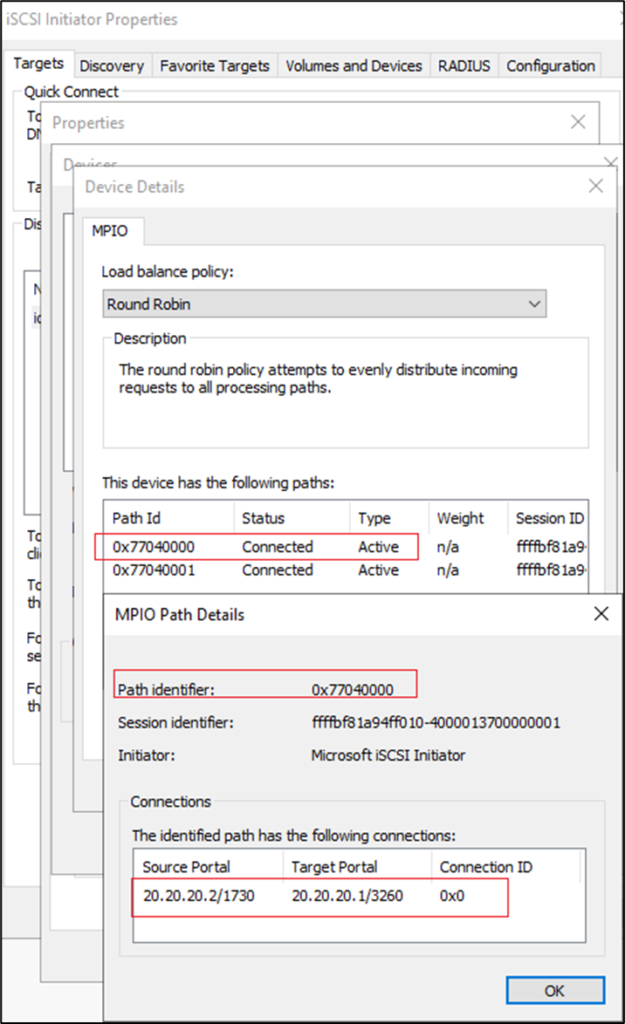Go to Volumes and Devices tab
Image resolution: width=625 pixels, height=1024 pixels.
coord(353,66)
